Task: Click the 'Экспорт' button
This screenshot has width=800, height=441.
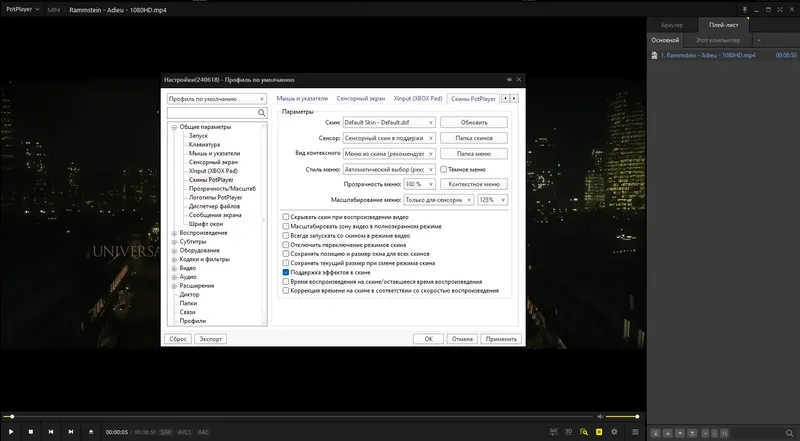Action: [x=211, y=339]
